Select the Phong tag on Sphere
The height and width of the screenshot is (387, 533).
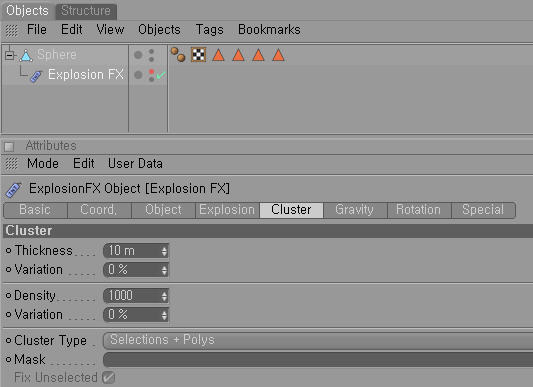tap(178, 55)
